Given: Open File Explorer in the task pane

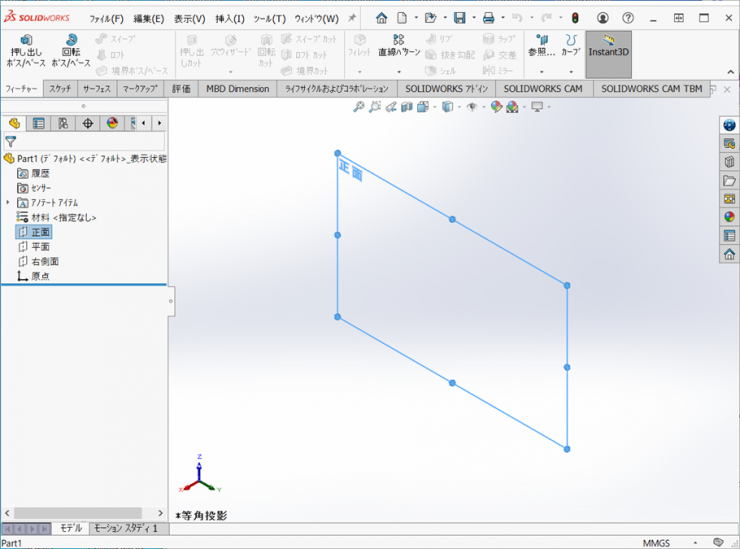Looking at the screenshot, I should (x=729, y=180).
